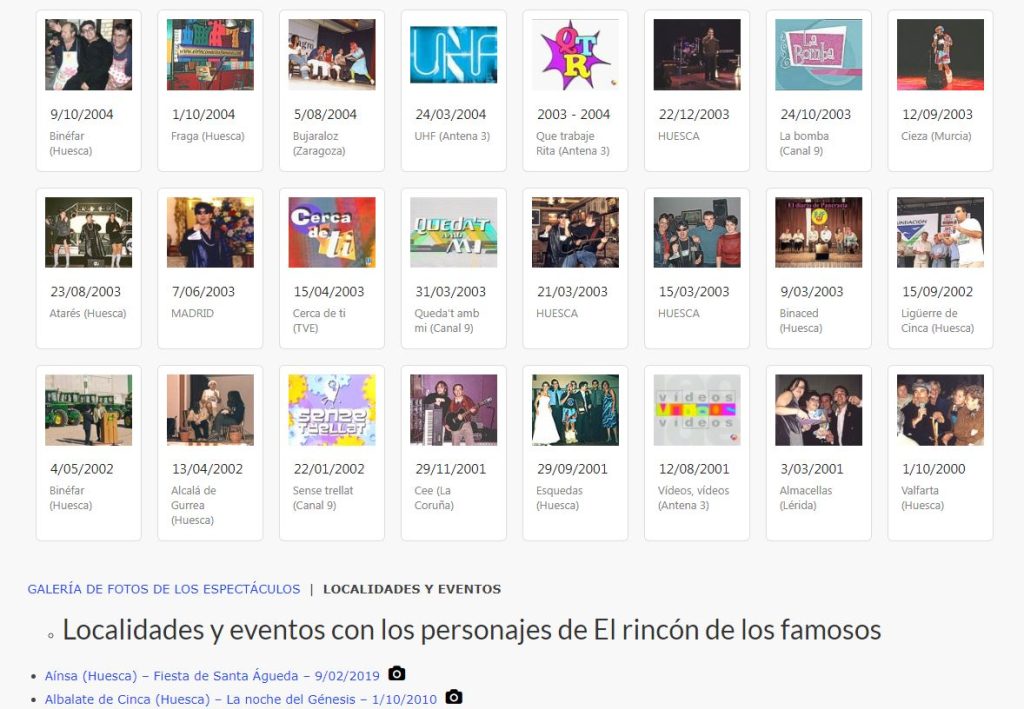Open Aínsa Fiesta de Santa Águeda link
The width and height of the screenshot is (1024, 709).
pyautogui.click(x=213, y=676)
